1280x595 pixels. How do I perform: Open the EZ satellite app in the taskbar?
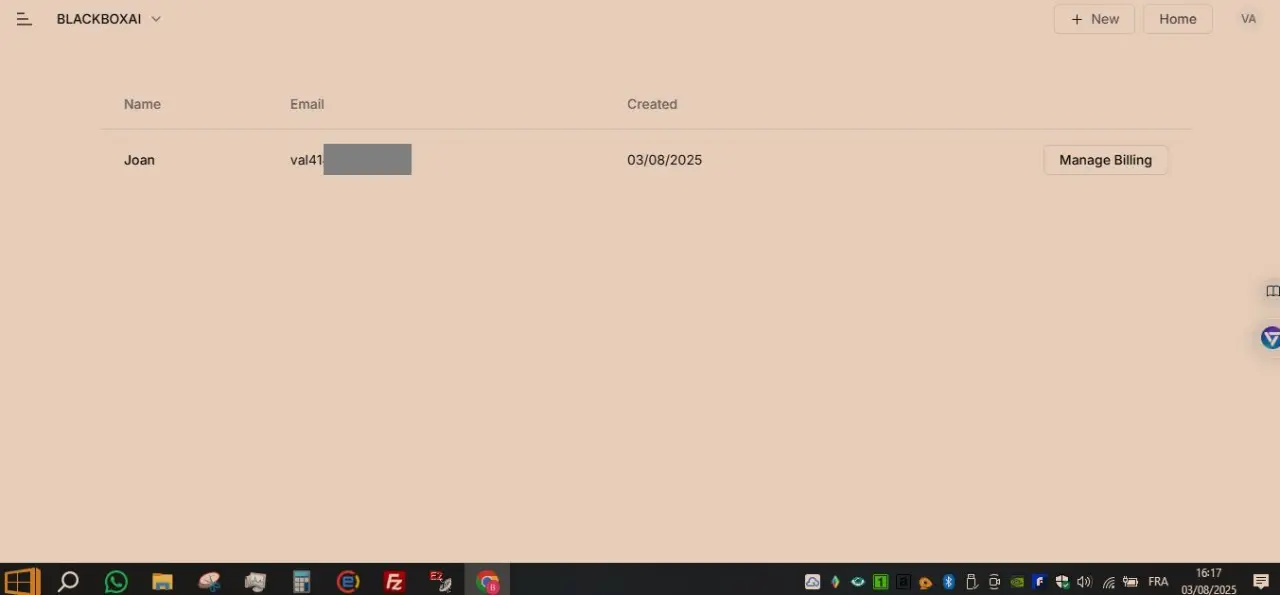coord(440,580)
